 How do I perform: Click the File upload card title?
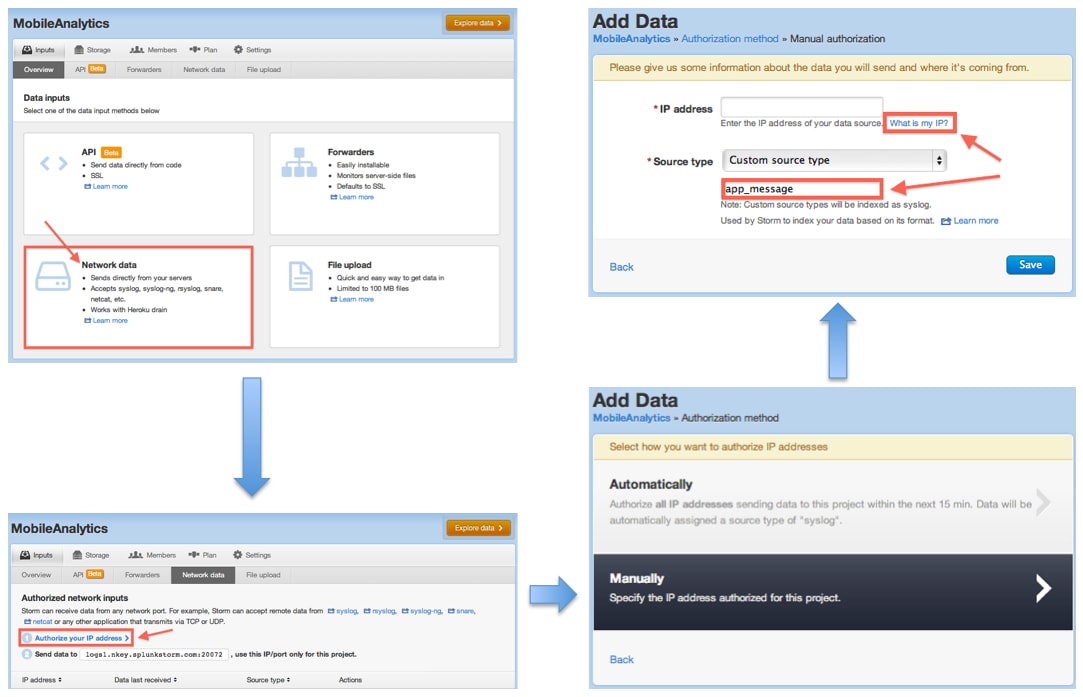click(349, 265)
